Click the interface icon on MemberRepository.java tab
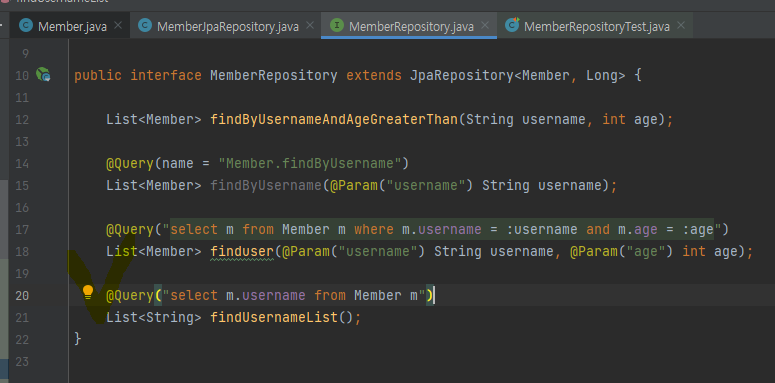Viewport: 775px width, 383px height. click(x=337, y=25)
